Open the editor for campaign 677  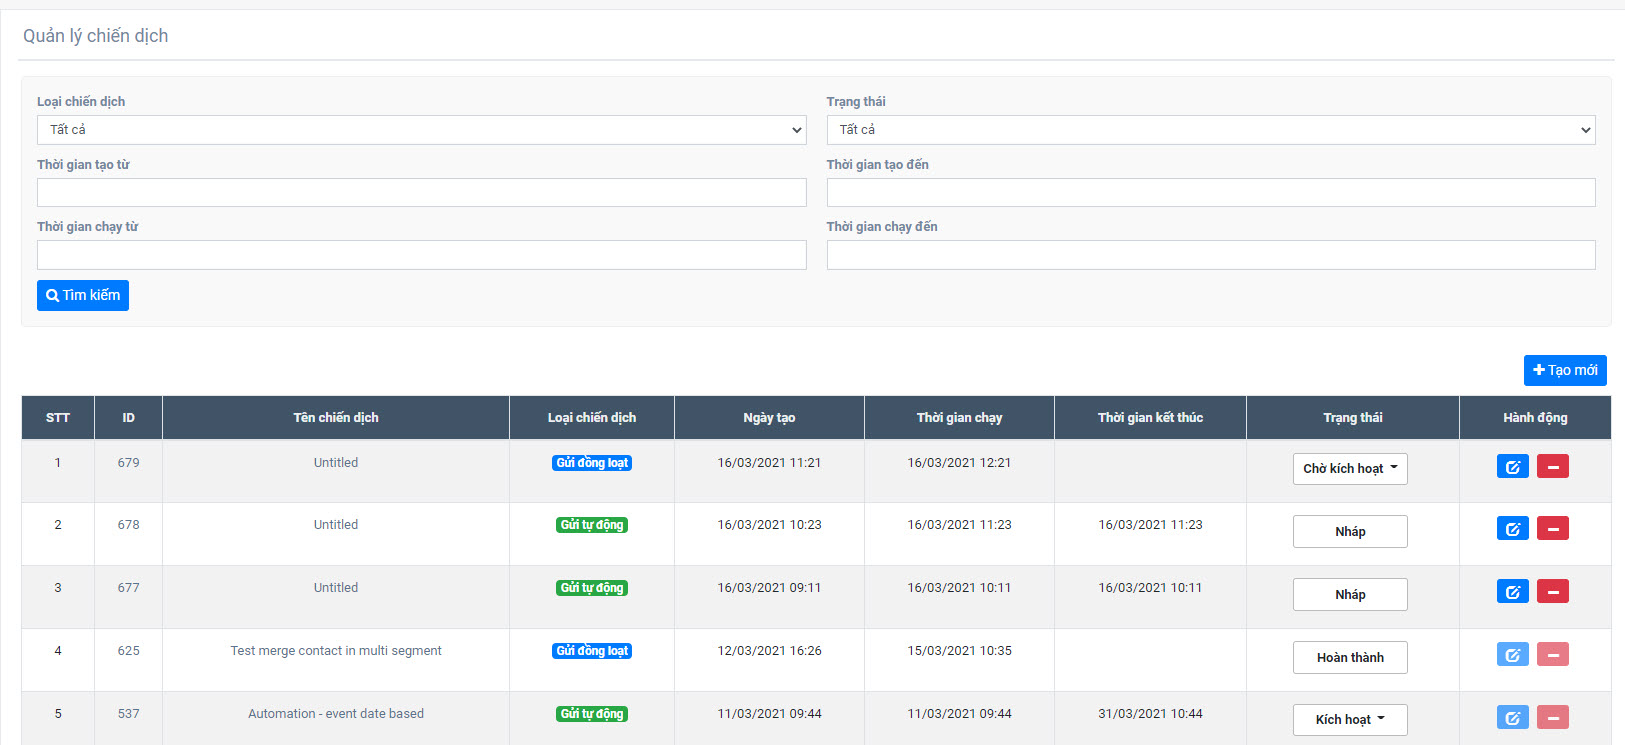point(1512,592)
